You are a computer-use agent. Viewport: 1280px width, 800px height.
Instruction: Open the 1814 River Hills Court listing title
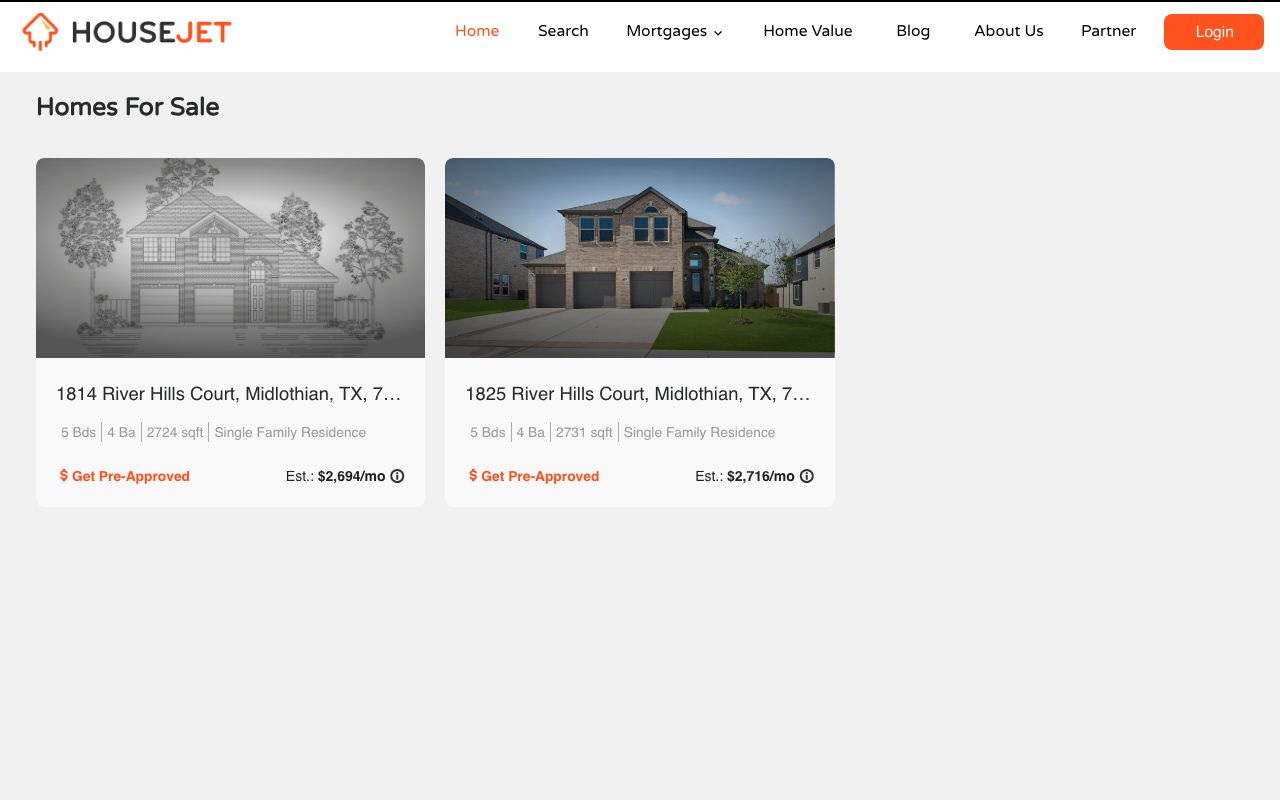click(x=229, y=394)
